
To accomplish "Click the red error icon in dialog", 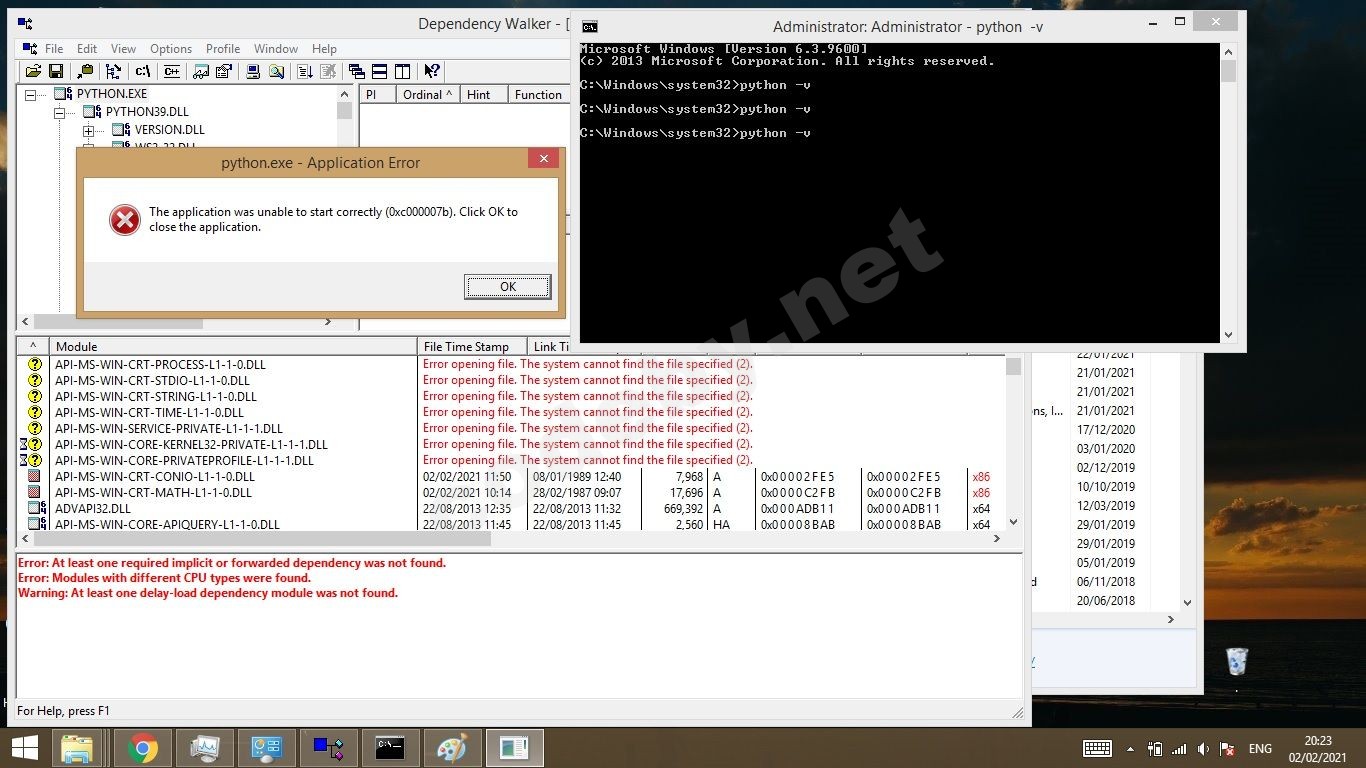I will pos(125,220).
